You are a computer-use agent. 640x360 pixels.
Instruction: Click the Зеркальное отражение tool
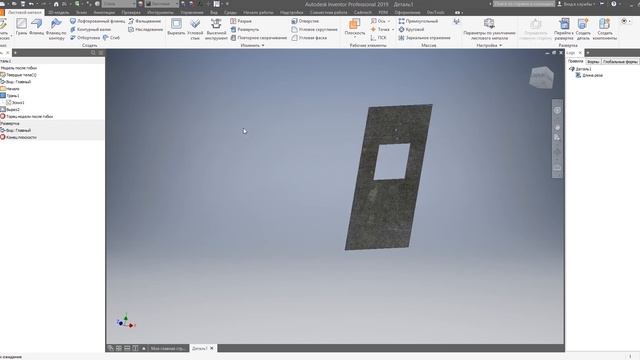point(424,38)
